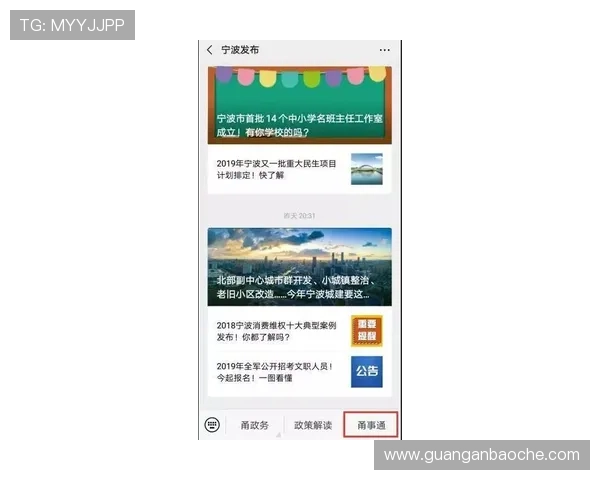Tap the orange 重要提醒 thumbnail
The height and width of the screenshot is (480, 600).
click(367, 331)
